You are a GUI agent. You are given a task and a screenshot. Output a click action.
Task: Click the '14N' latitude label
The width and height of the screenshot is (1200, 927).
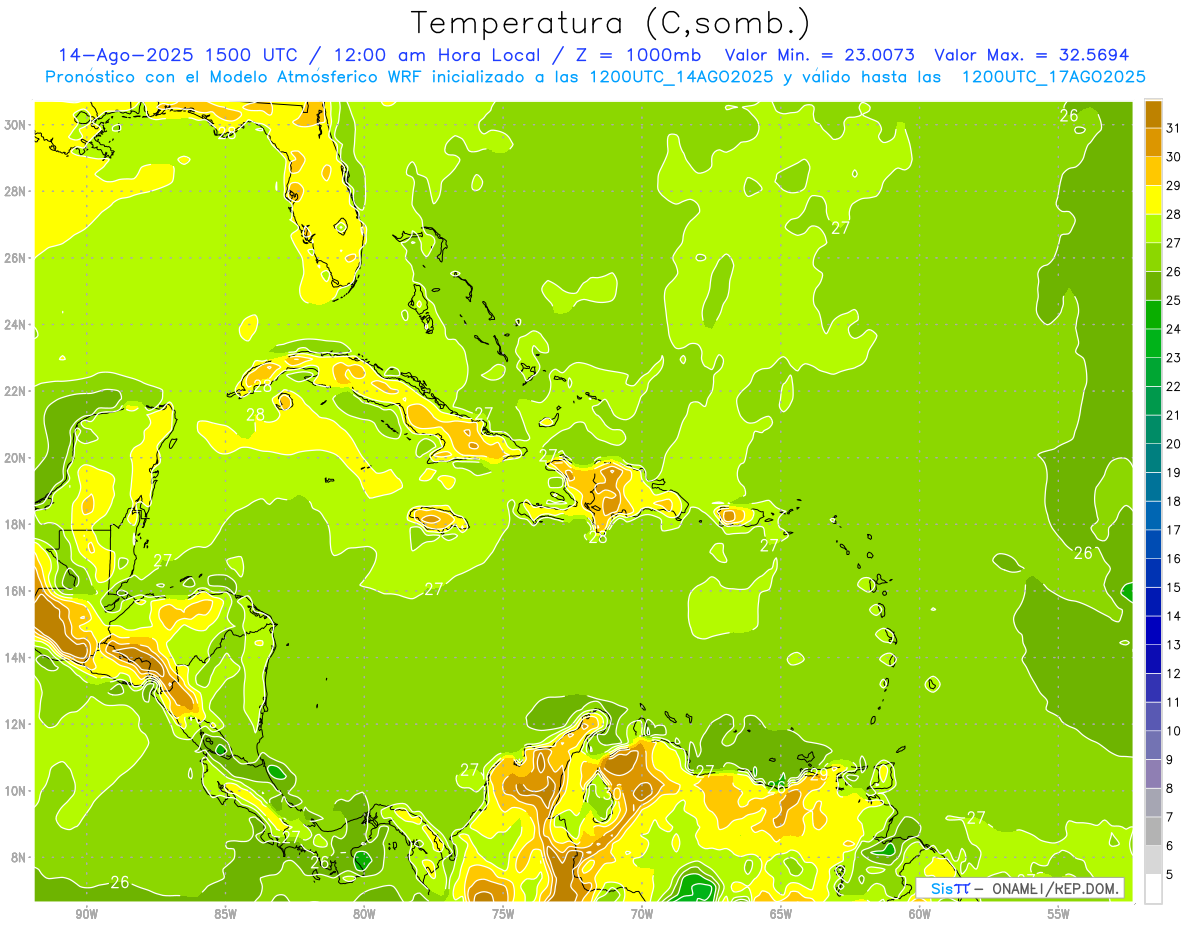[16, 658]
